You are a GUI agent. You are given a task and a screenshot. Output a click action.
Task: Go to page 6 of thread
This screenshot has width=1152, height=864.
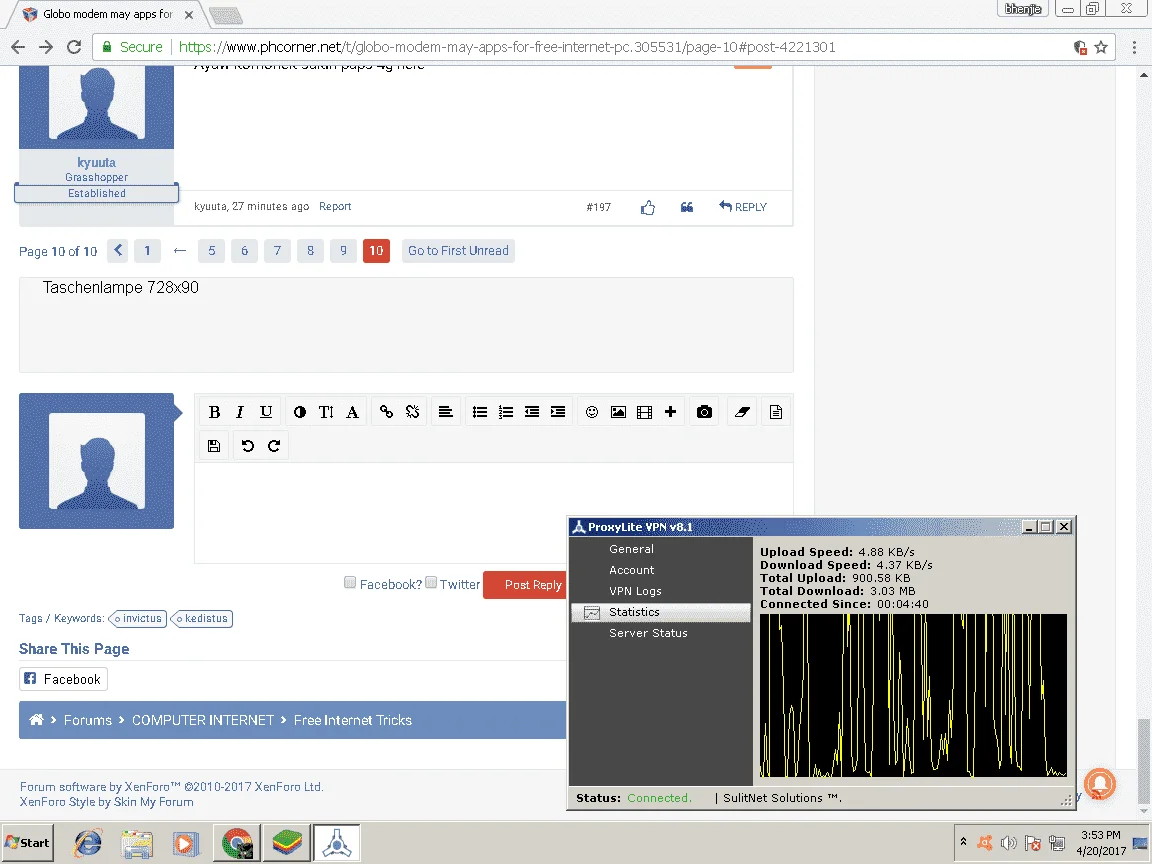[x=245, y=251]
